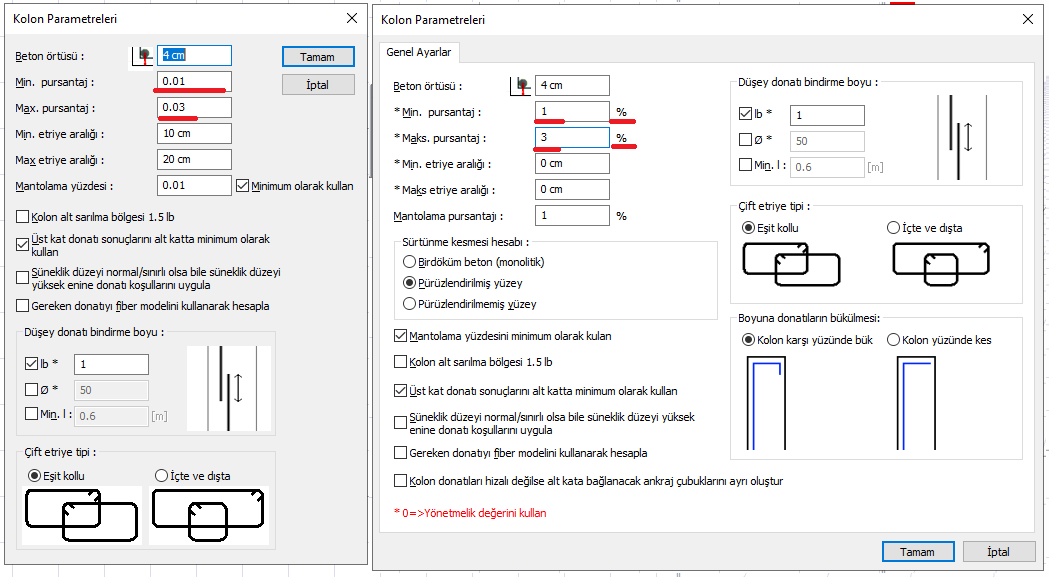Click Min. pursantaj field with 0.01
Screen dimensions: 1049x577
[195, 81]
